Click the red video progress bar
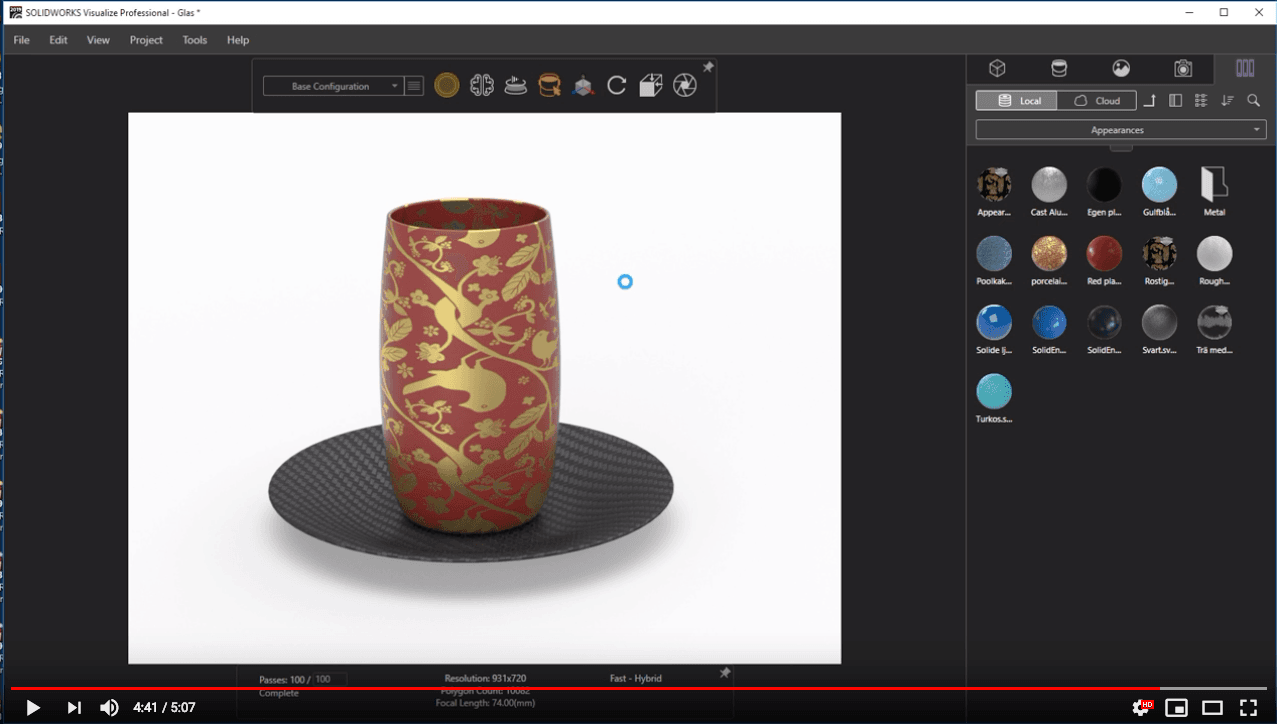The width and height of the screenshot is (1277, 724). pos(585,689)
